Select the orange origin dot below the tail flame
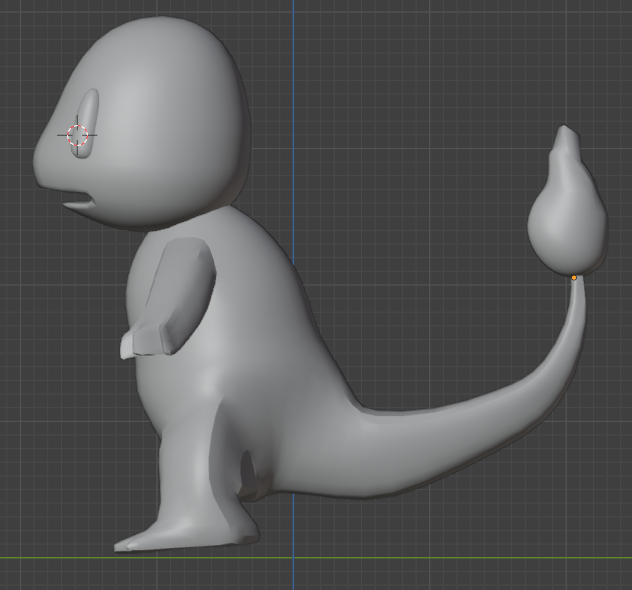The height and width of the screenshot is (590, 632). pos(574,278)
